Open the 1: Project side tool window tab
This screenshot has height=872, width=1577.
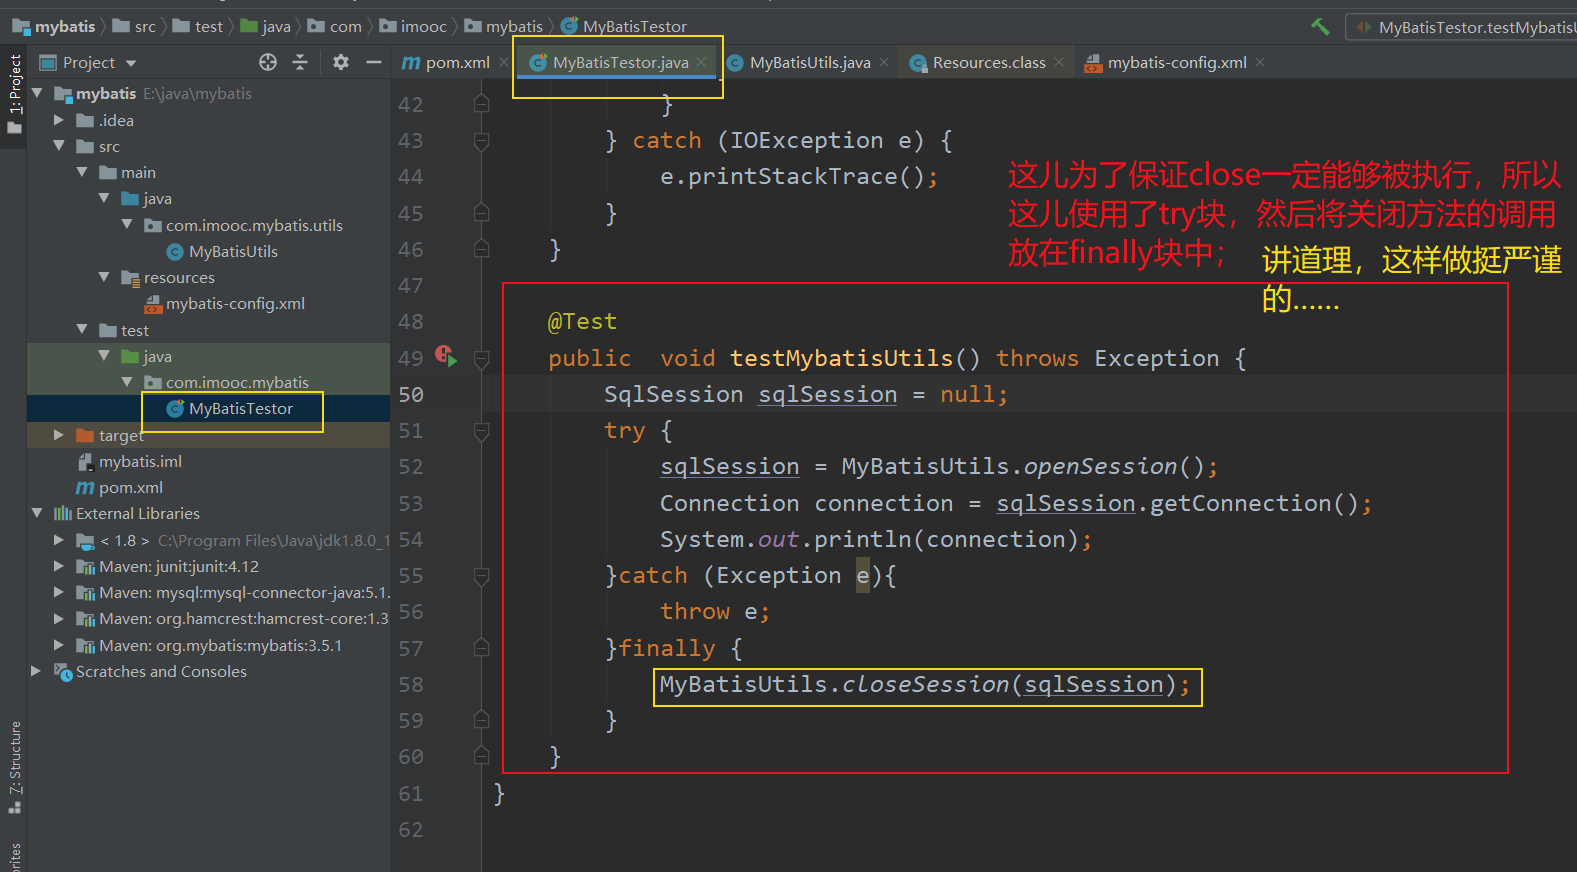pyautogui.click(x=14, y=96)
